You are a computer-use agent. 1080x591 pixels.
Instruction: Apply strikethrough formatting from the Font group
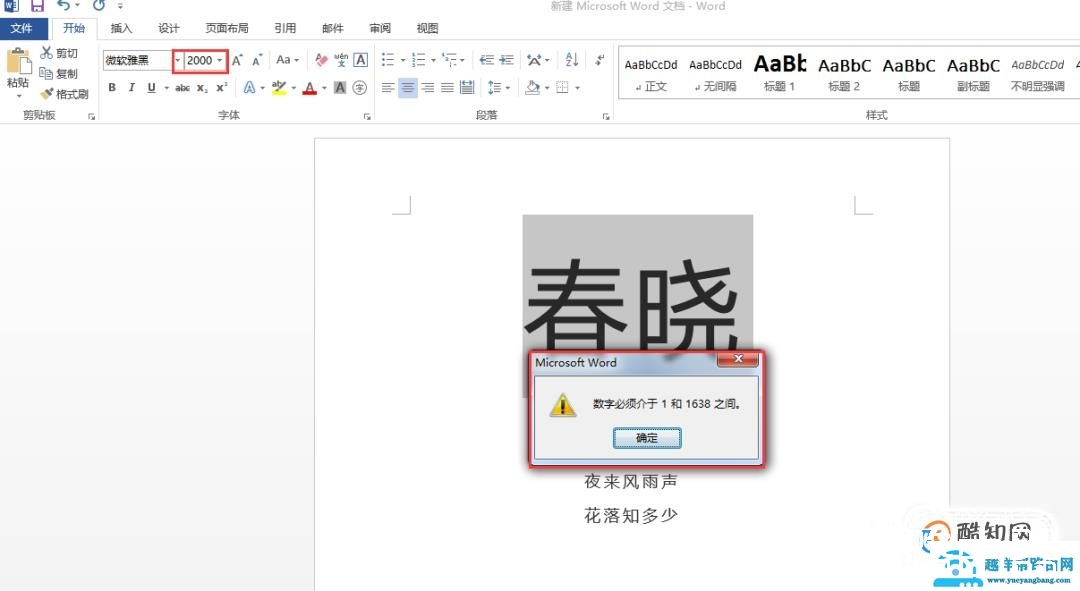pyautogui.click(x=183, y=88)
